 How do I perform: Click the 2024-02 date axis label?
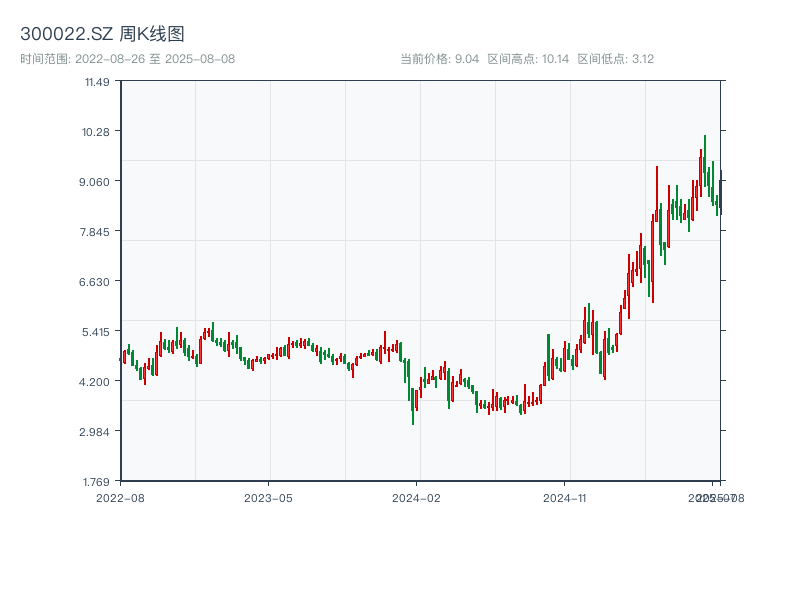[417, 497]
